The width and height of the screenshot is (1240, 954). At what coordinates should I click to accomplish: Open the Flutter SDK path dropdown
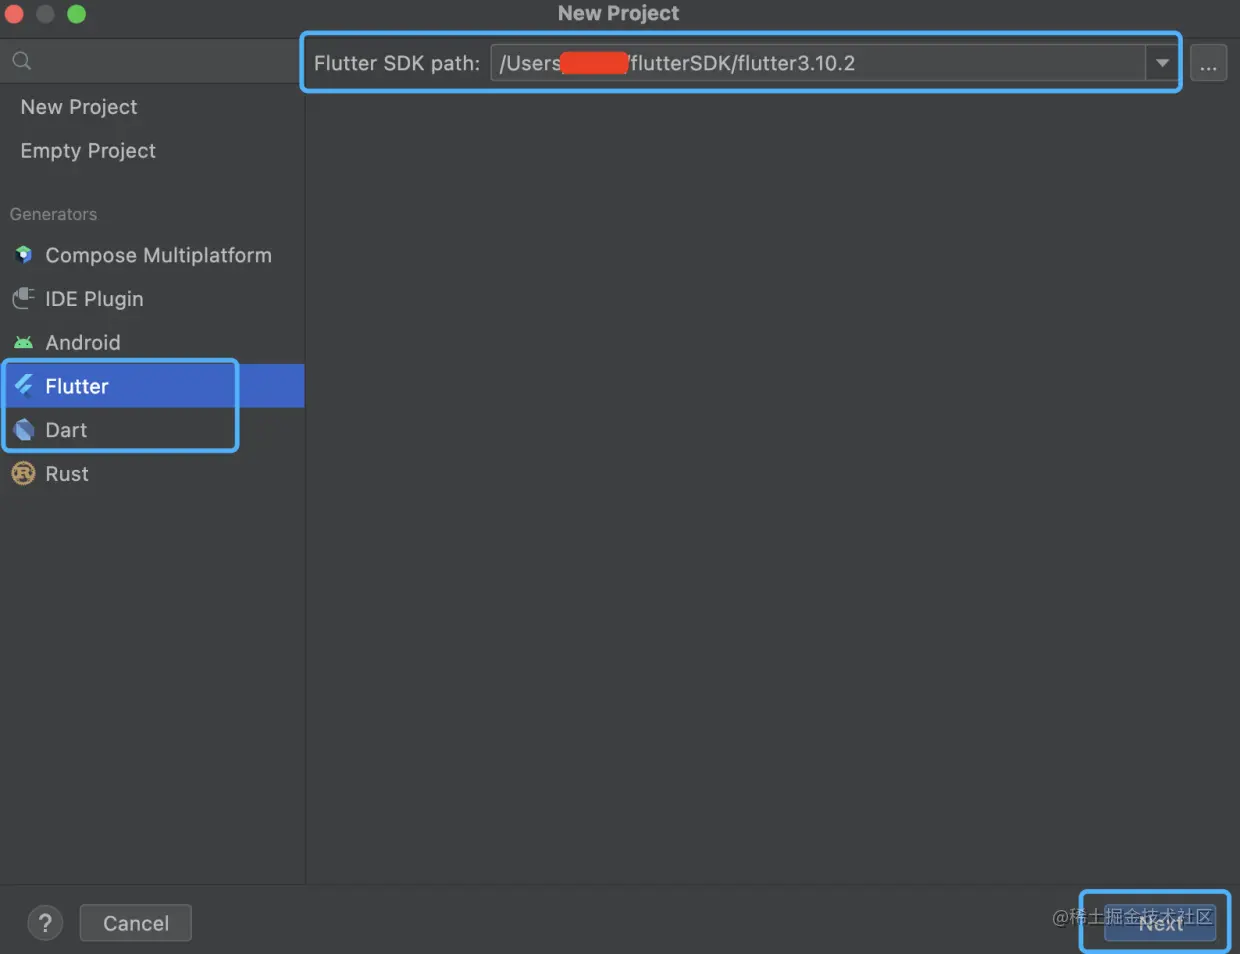coord(1161,63)
